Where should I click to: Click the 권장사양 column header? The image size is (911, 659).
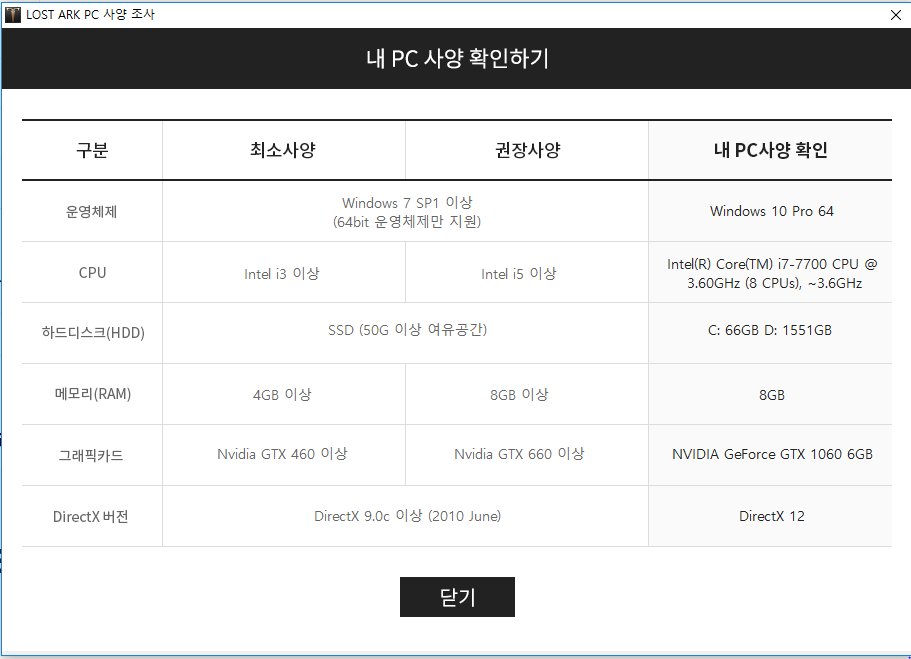pos(527,151)
